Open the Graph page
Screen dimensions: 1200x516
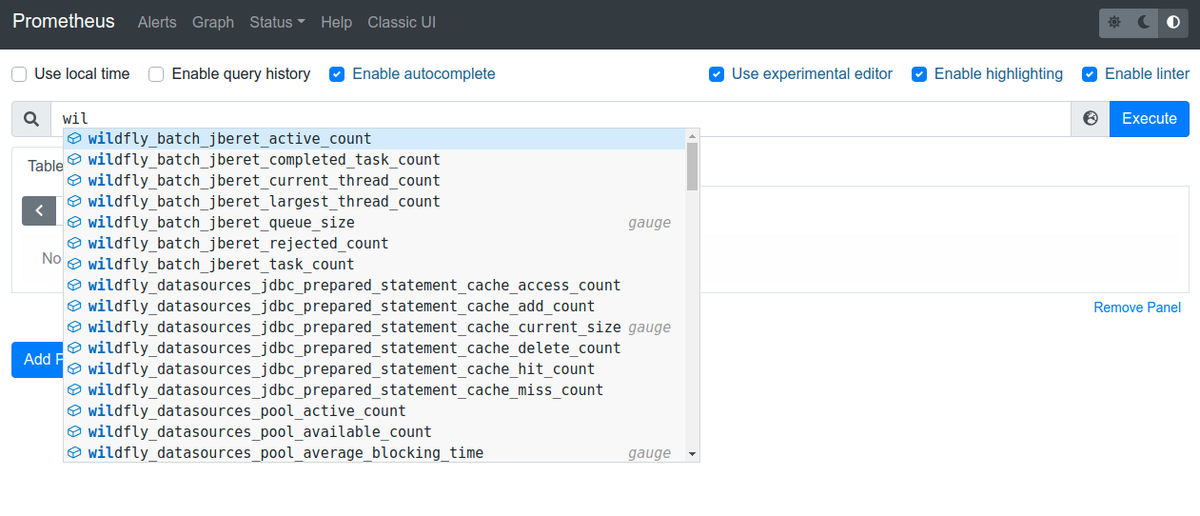pos(213,22)
